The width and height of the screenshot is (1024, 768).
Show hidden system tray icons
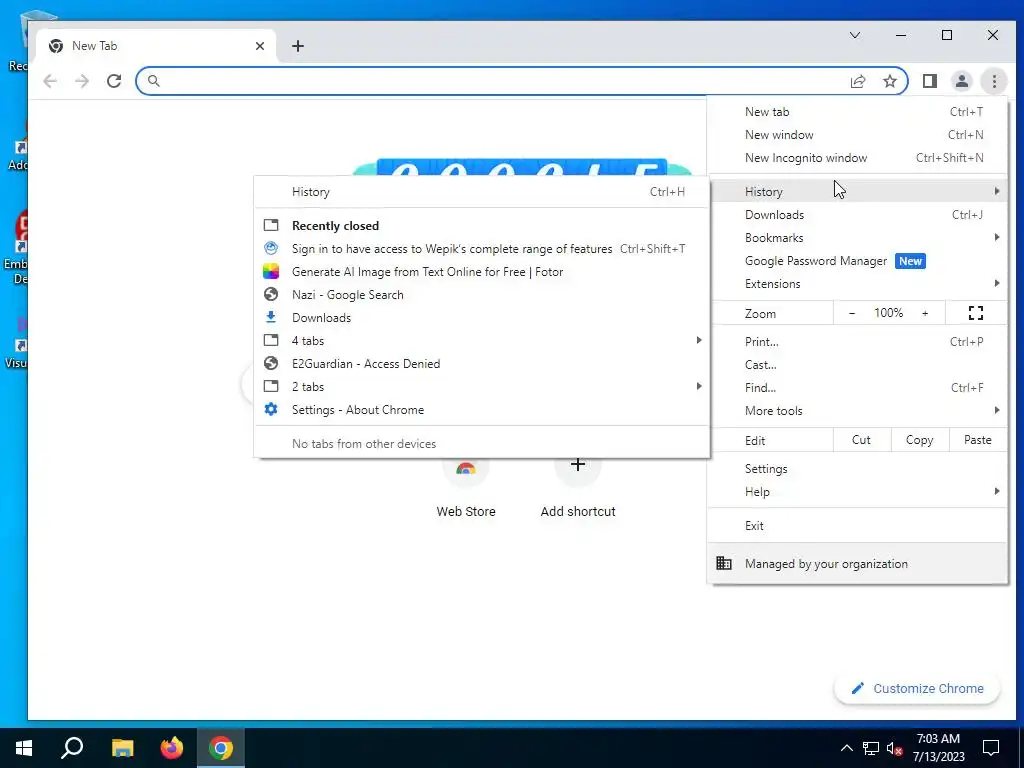coord(846,748)
